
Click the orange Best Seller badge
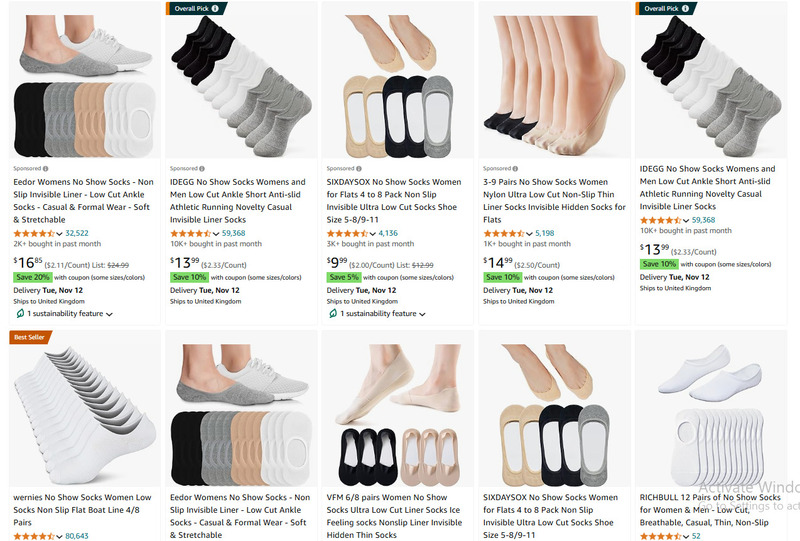coord(30,337)
